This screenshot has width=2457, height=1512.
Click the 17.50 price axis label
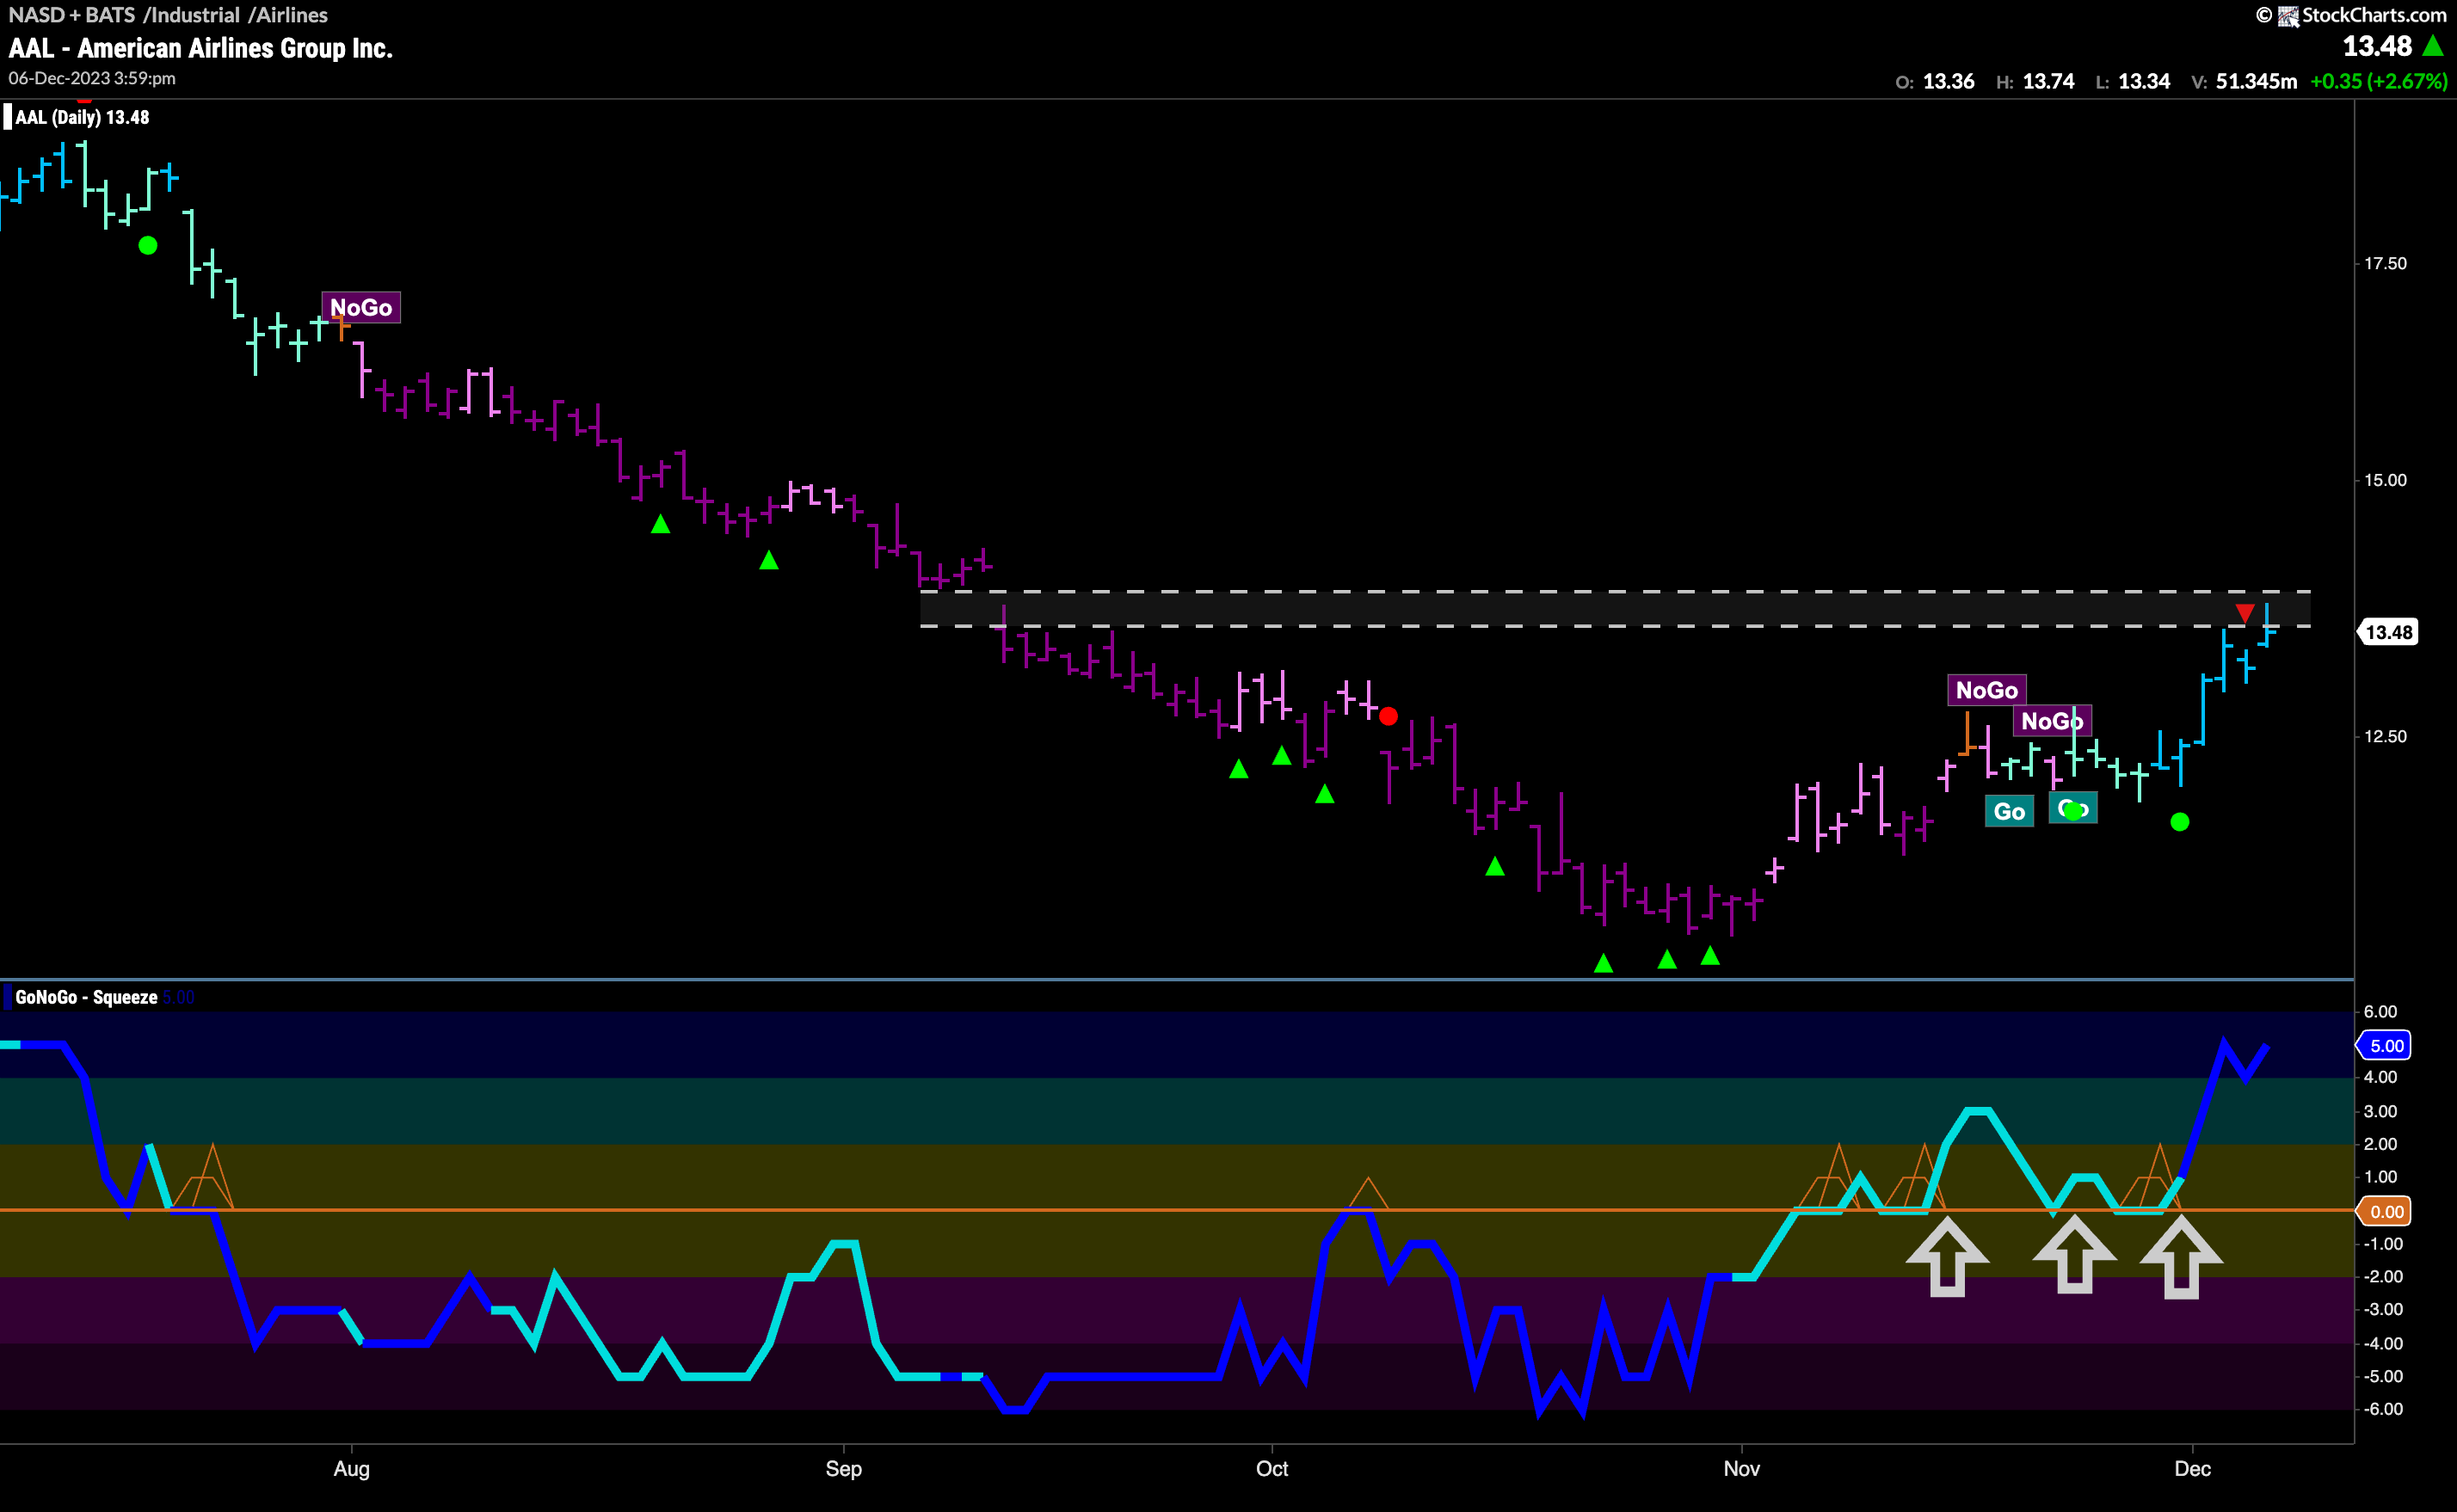click(2385, 263)
